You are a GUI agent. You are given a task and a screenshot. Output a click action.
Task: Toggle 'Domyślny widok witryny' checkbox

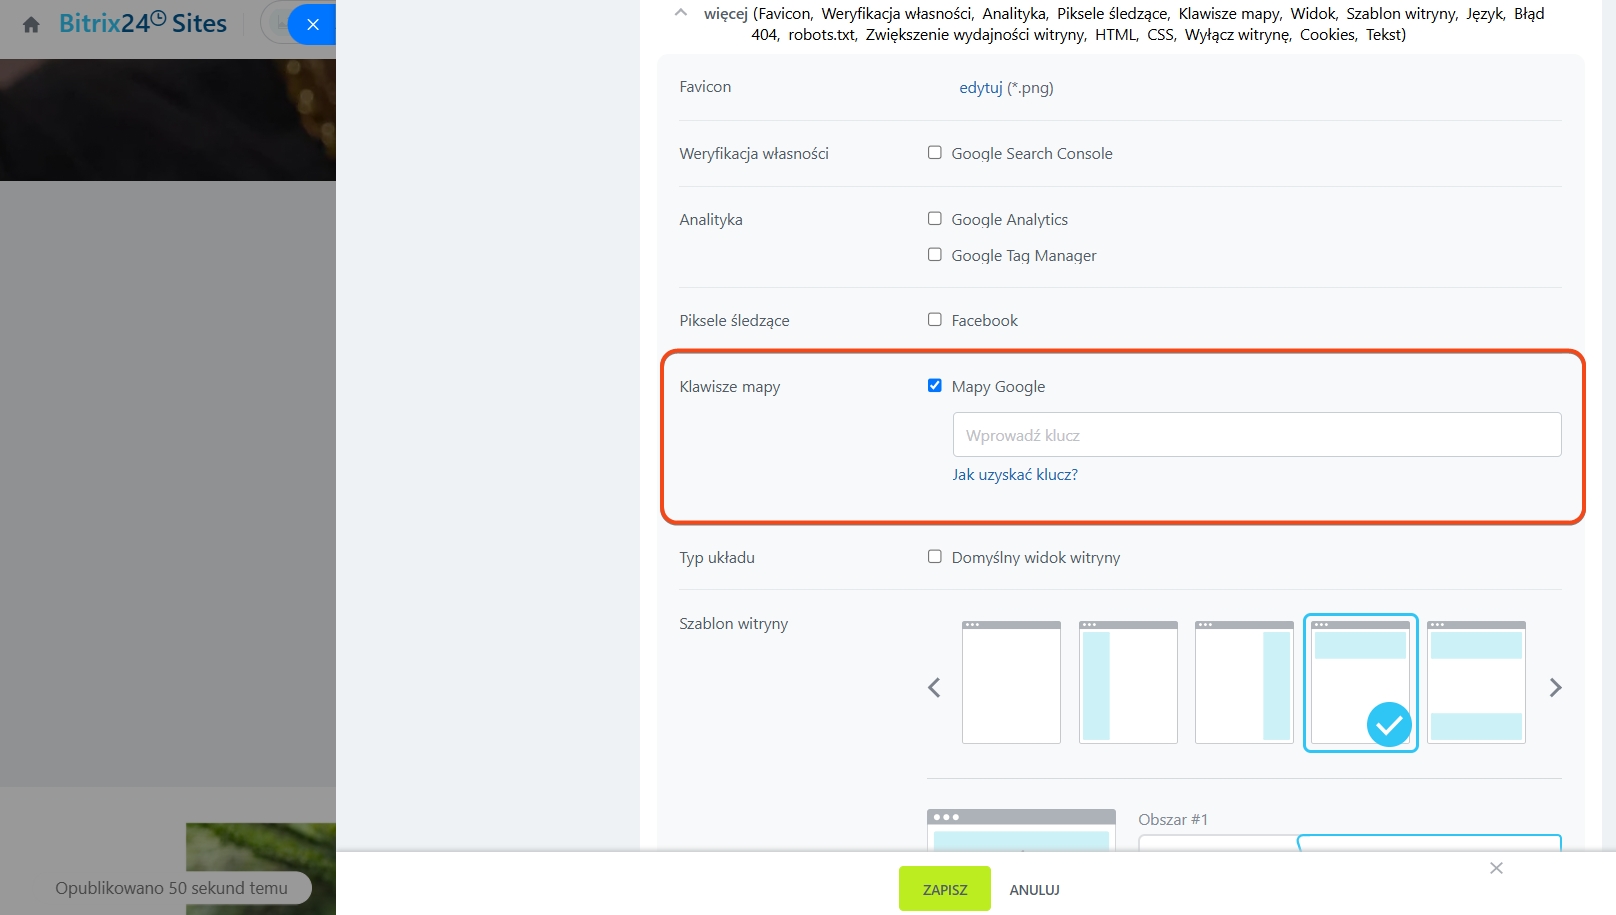935,557
